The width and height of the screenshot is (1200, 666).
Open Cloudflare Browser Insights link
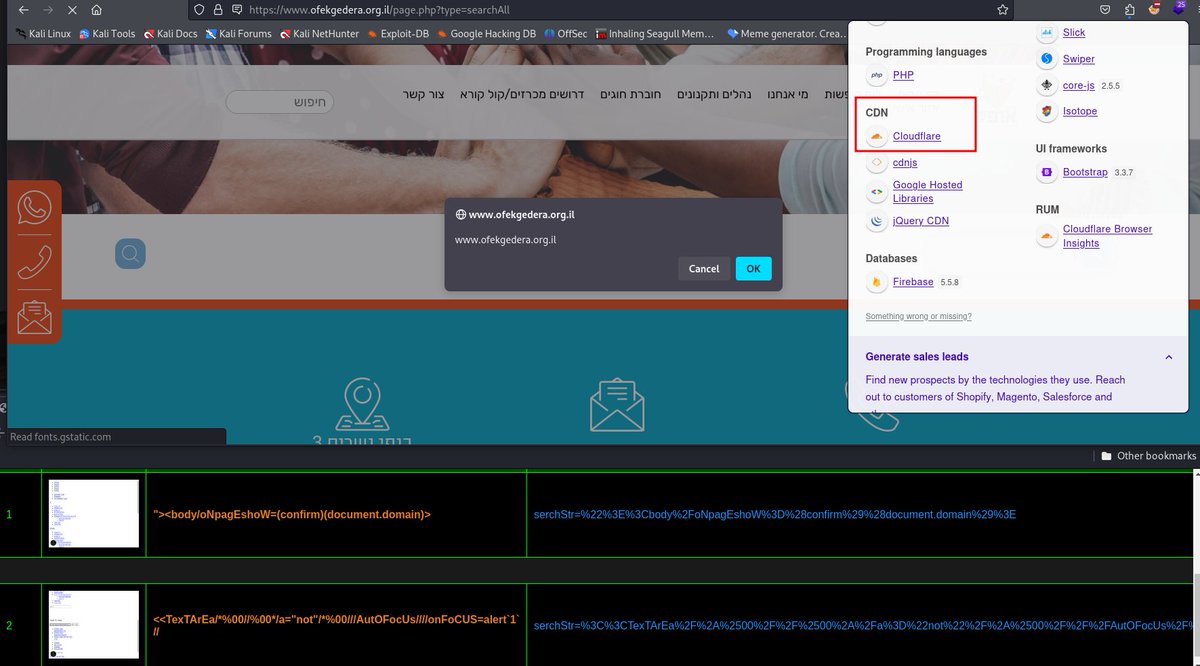(x=1107, y=236)
